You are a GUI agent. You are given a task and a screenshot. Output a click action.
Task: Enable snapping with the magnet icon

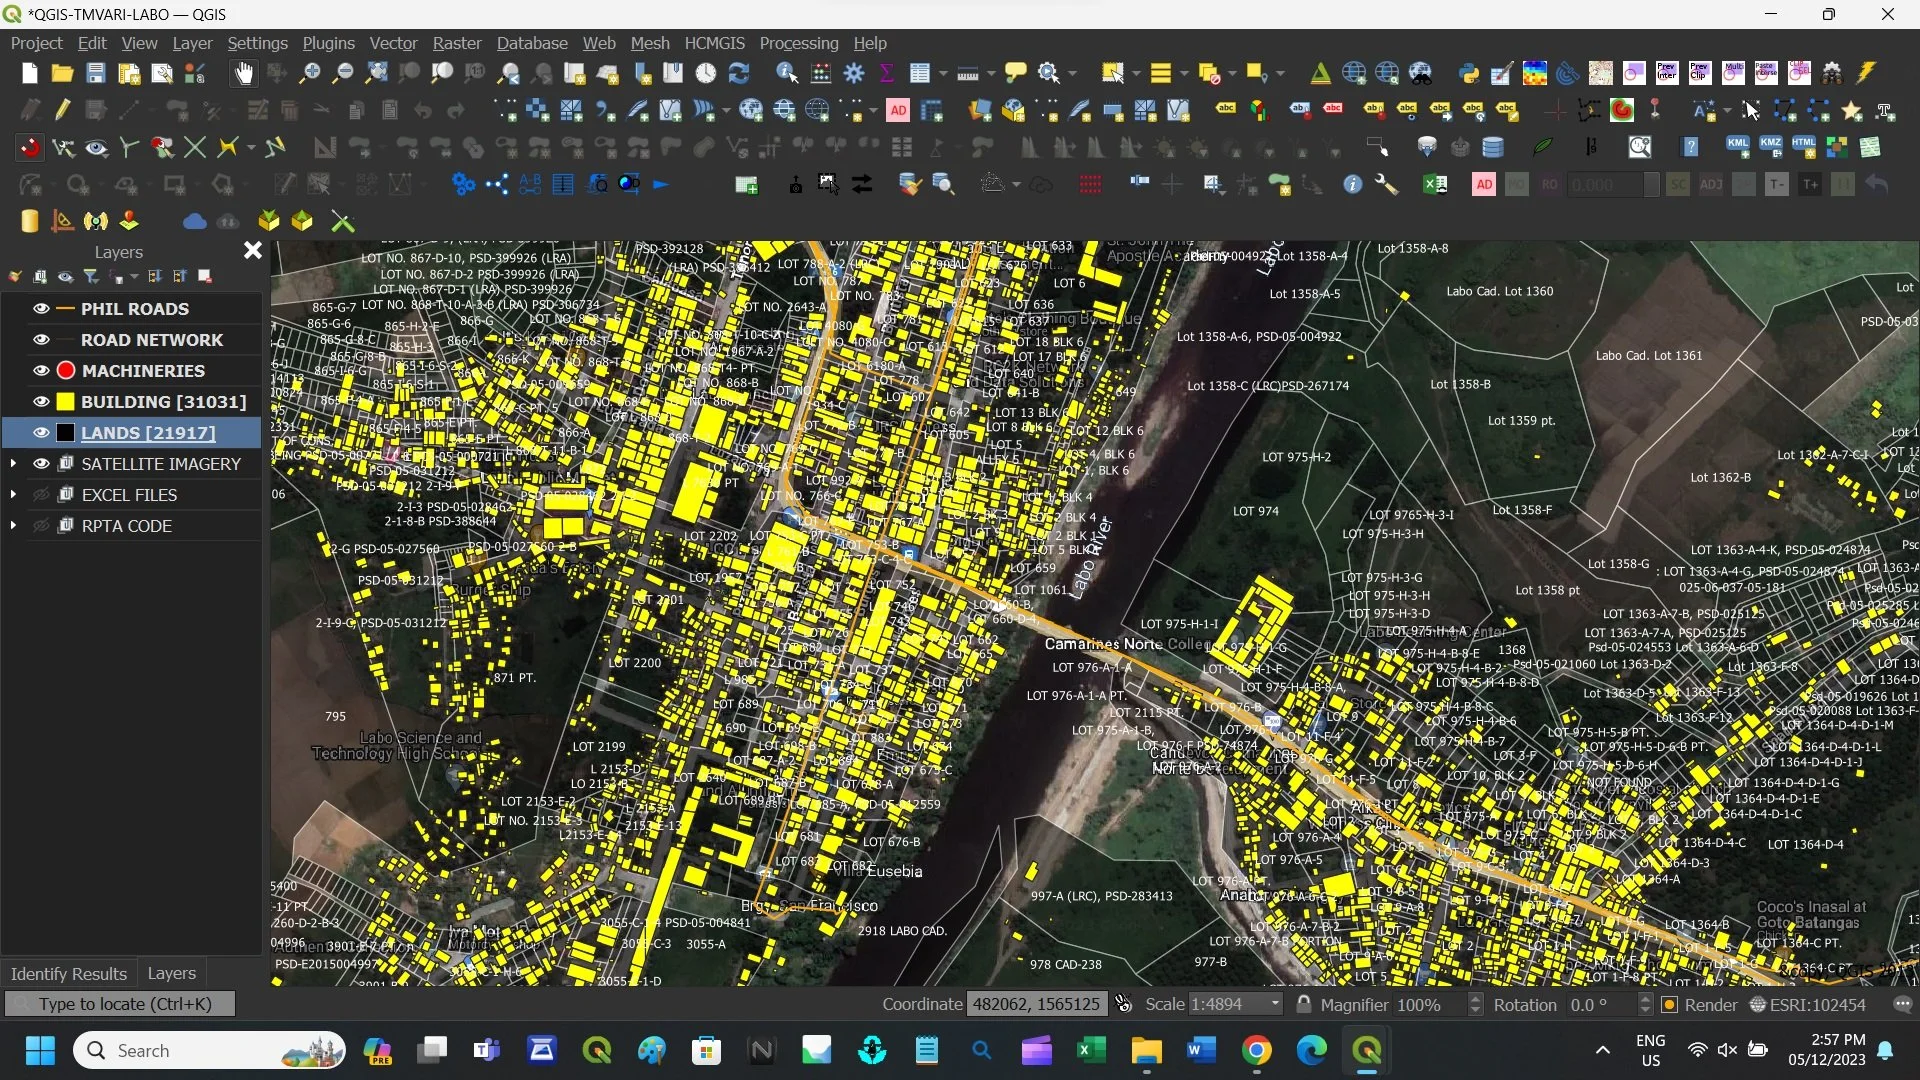30,148
